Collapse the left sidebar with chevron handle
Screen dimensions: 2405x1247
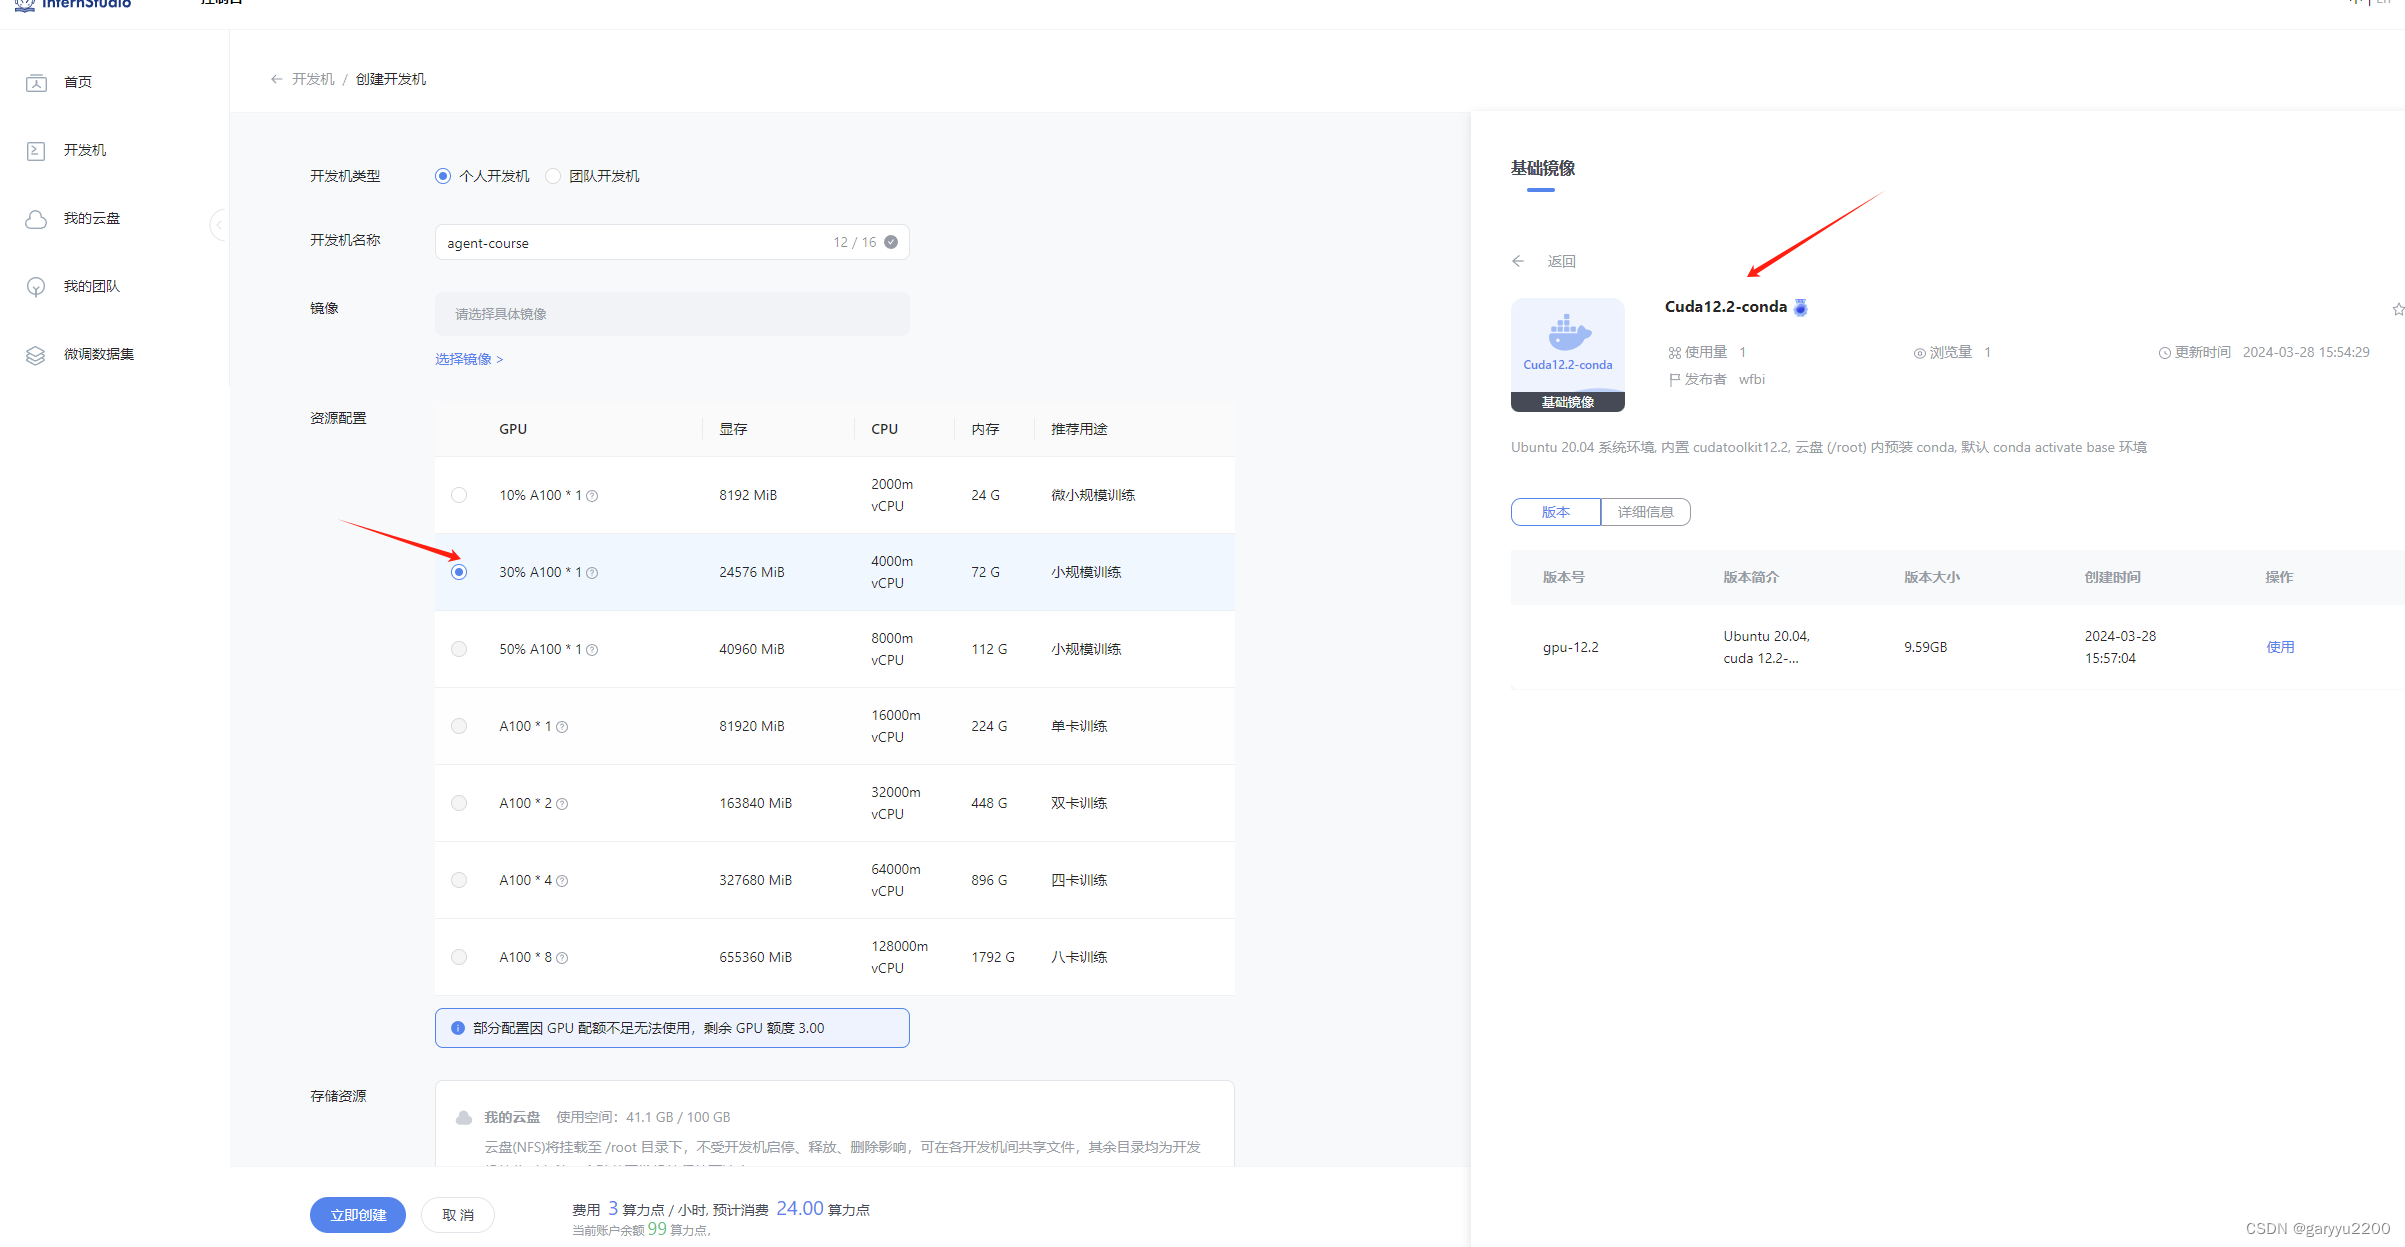[x=218, y=225]
